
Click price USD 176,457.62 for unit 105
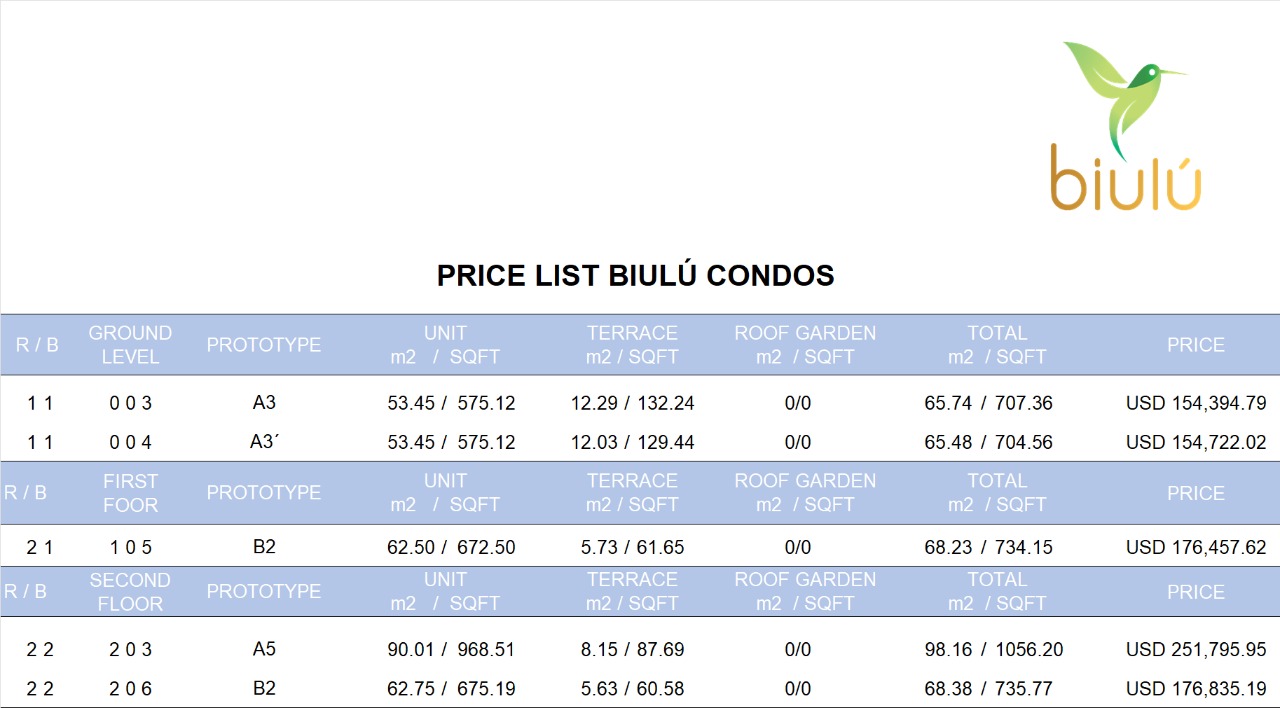click(x=1196, y=548)
